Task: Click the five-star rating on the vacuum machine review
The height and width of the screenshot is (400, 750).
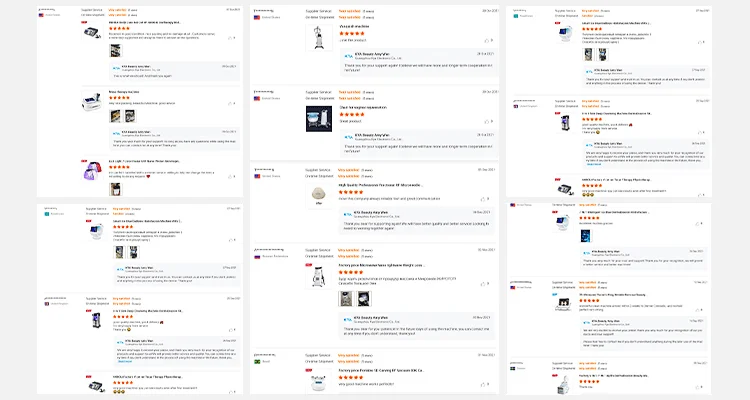Action: coord(352,33)
